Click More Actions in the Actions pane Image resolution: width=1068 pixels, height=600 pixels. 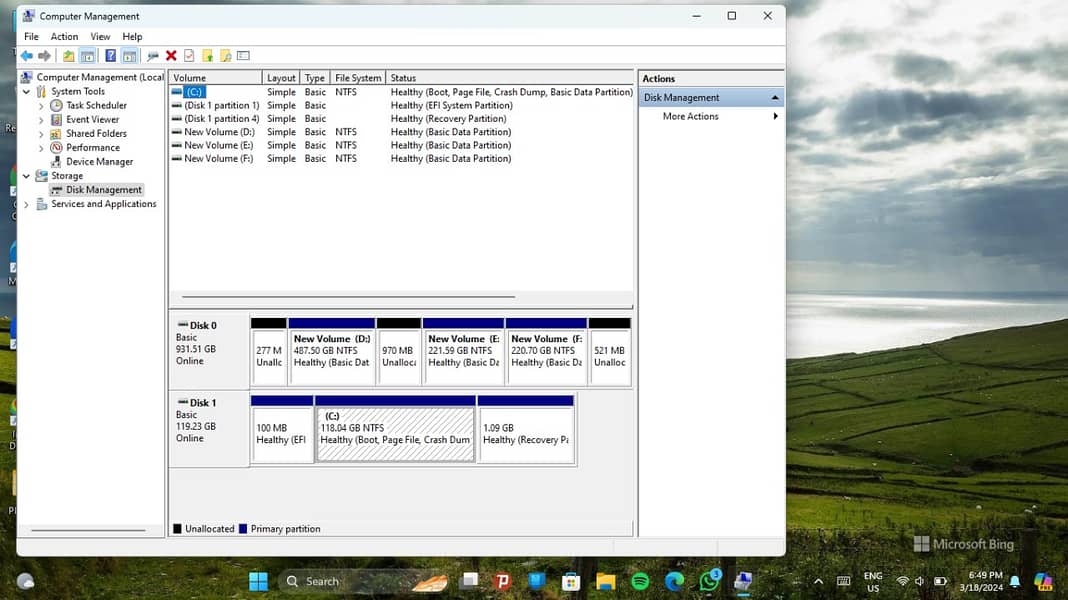click(x=690, y=117)
